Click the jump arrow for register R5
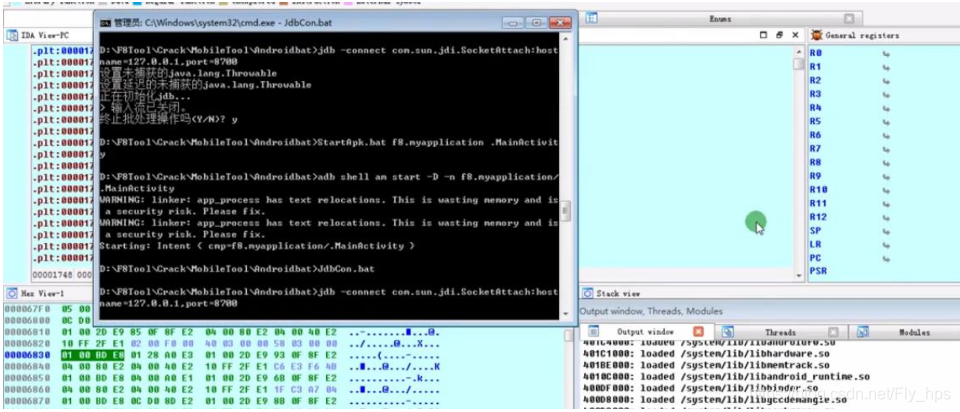 coord(885,121)
